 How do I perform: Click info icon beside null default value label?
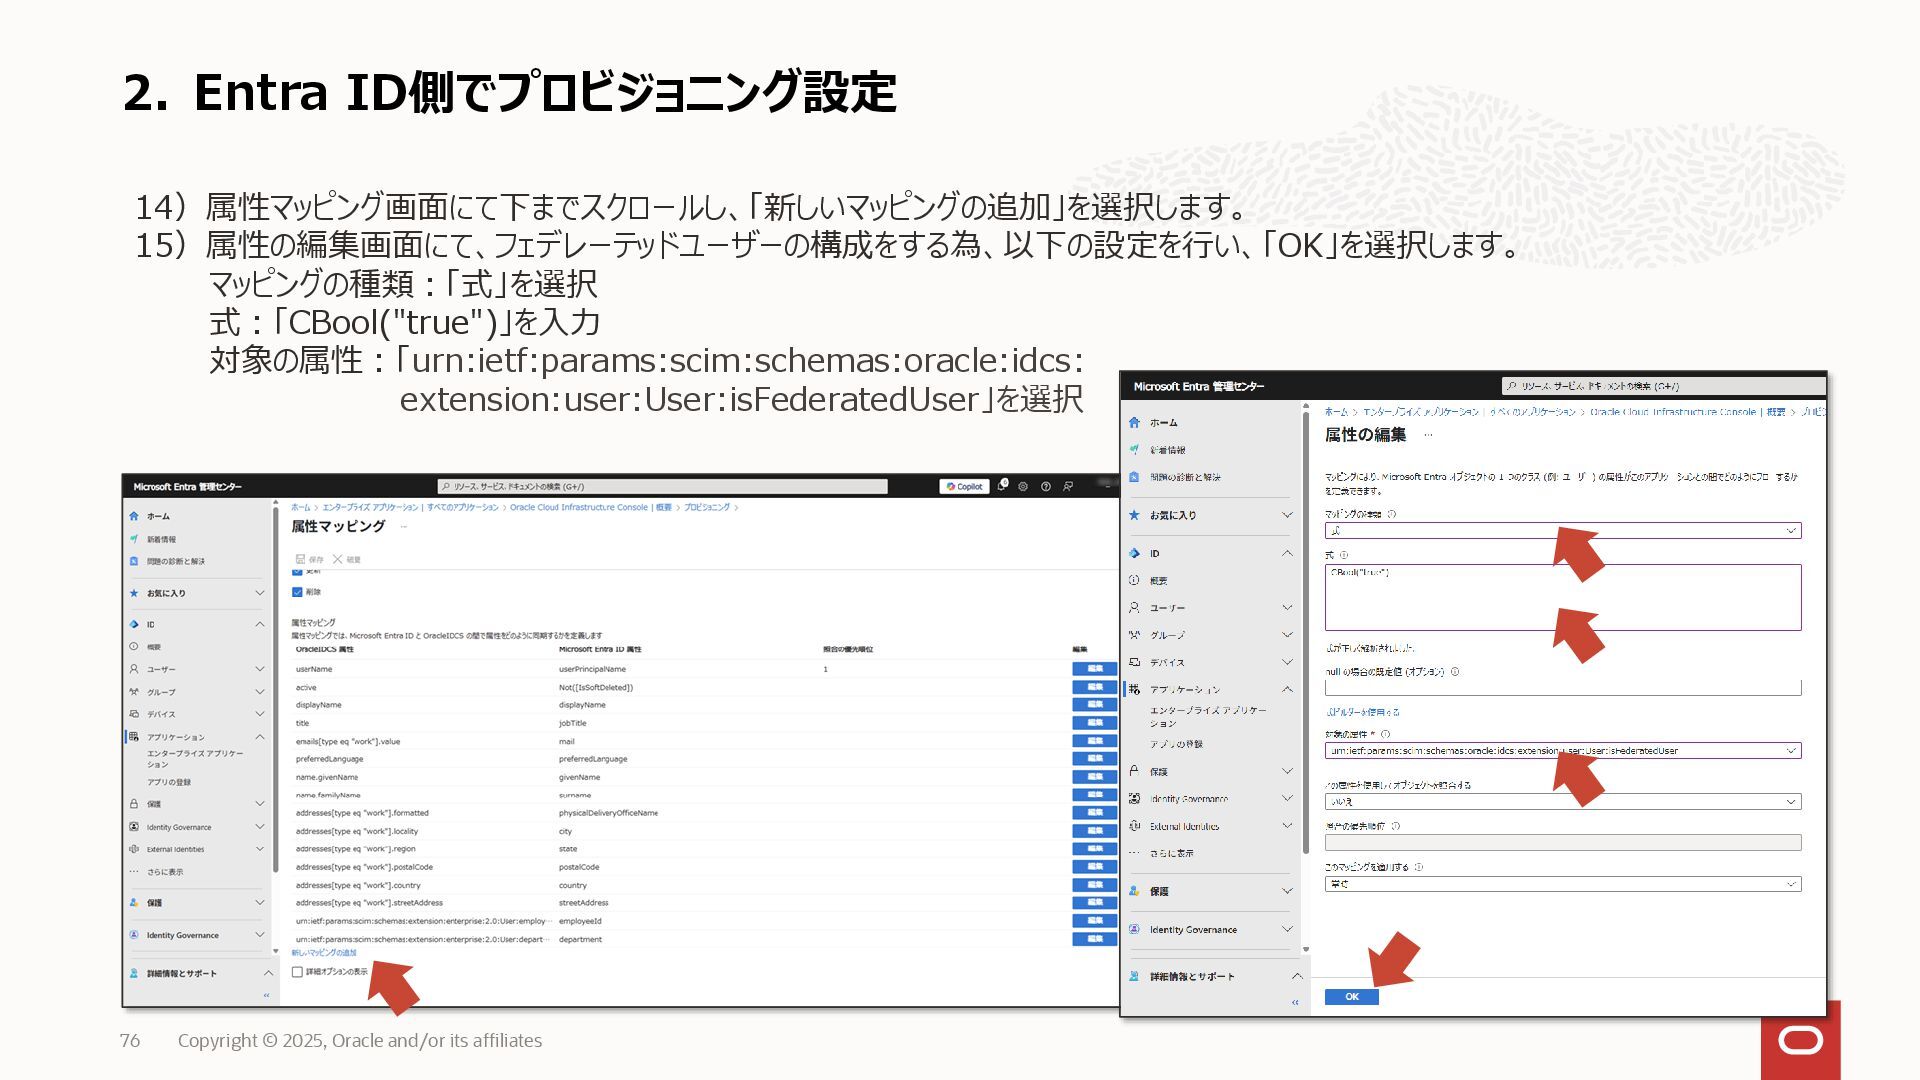(1455, 672)
